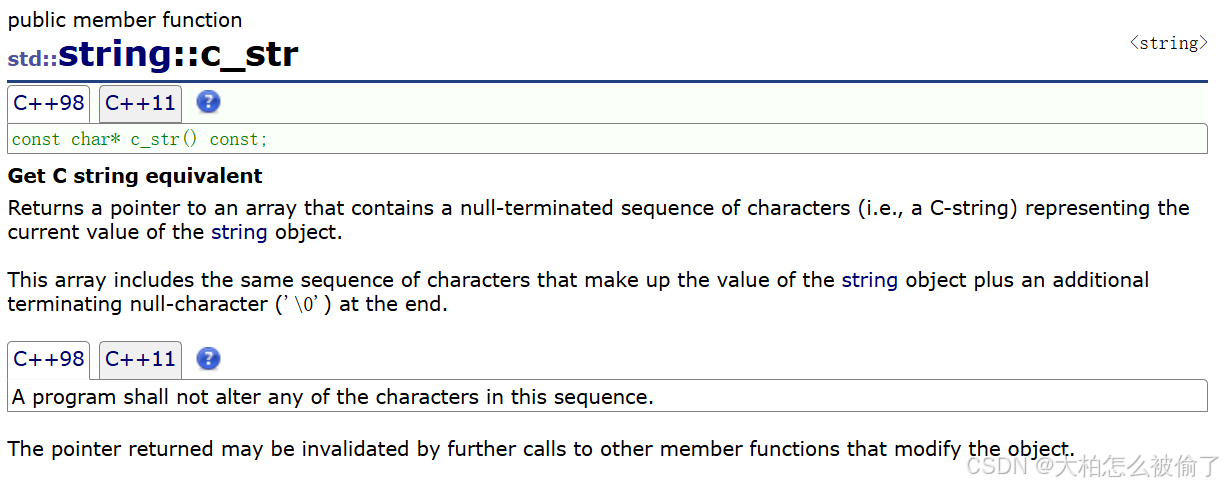Image resolution: width=1225 pixels, height=485 pixels.
Task: Click the 'pointer returned may be invalidated' sentence
Action: pos(541,449)
